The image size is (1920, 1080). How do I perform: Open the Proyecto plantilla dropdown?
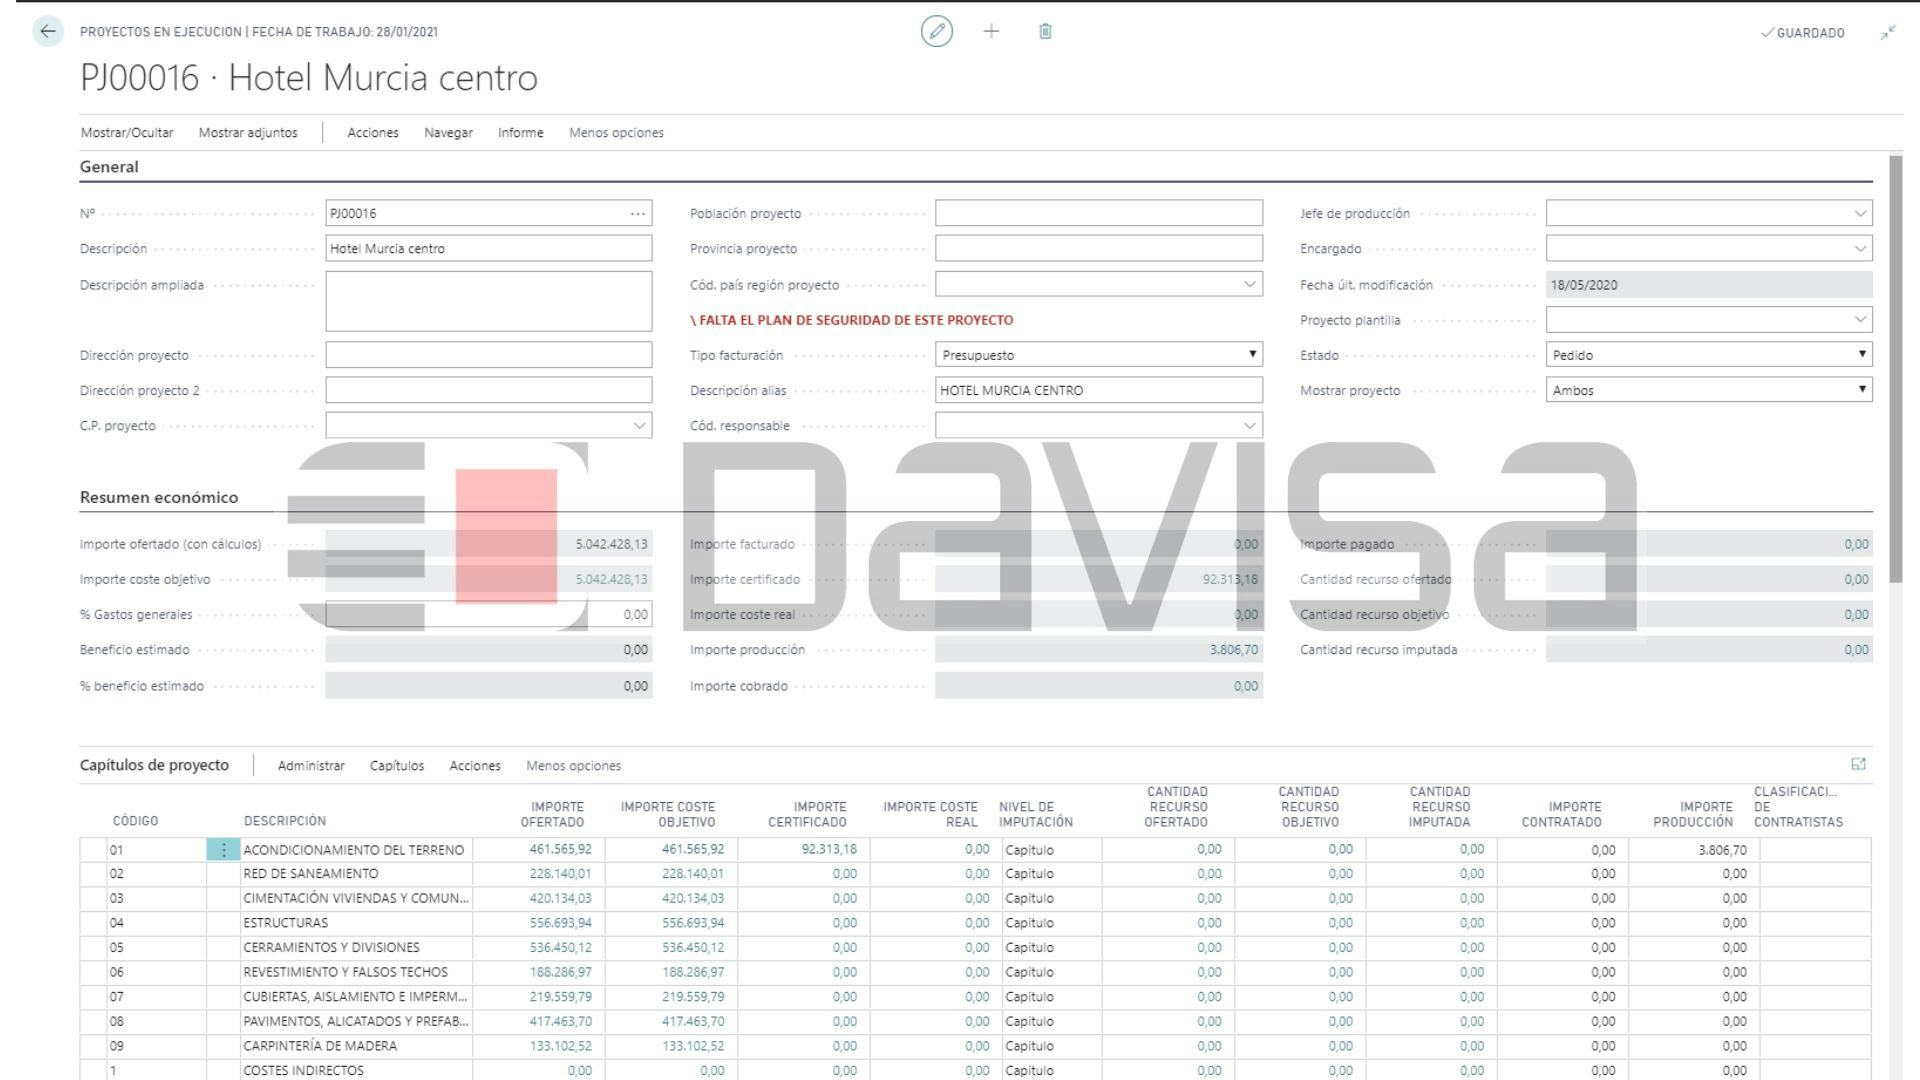(x=1859, y=320)
